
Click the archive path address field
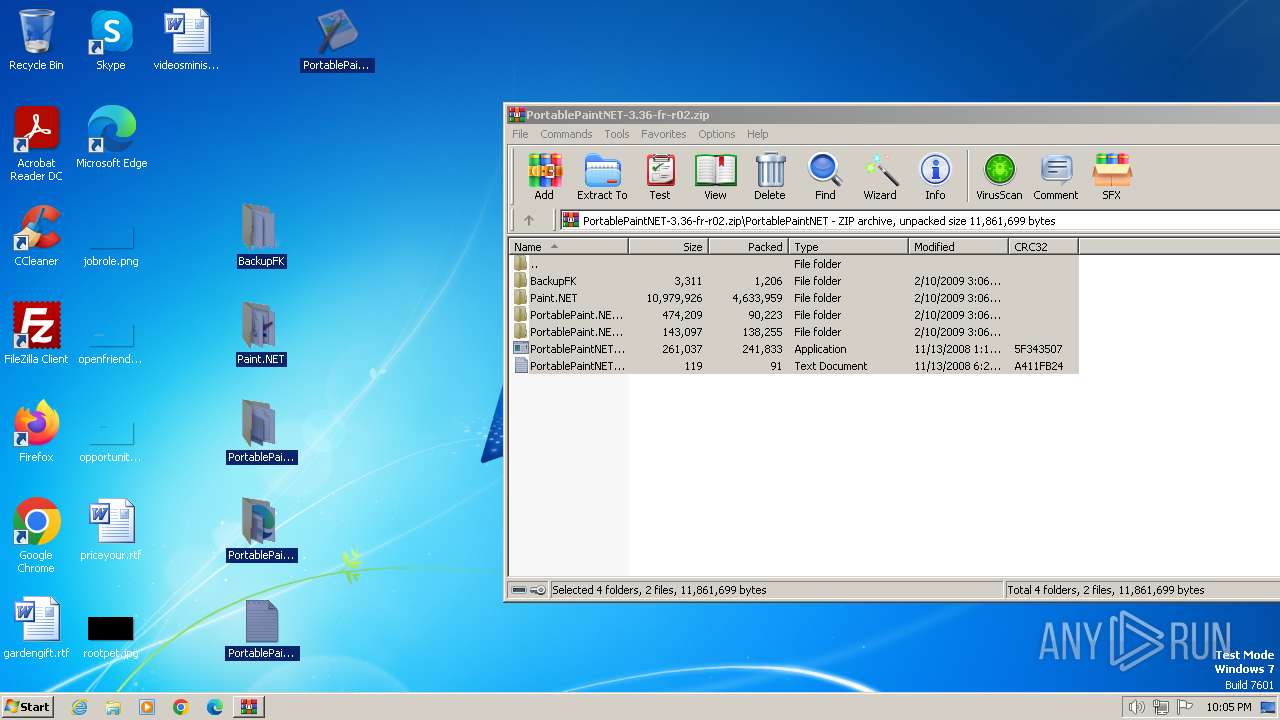click(918, 221)
